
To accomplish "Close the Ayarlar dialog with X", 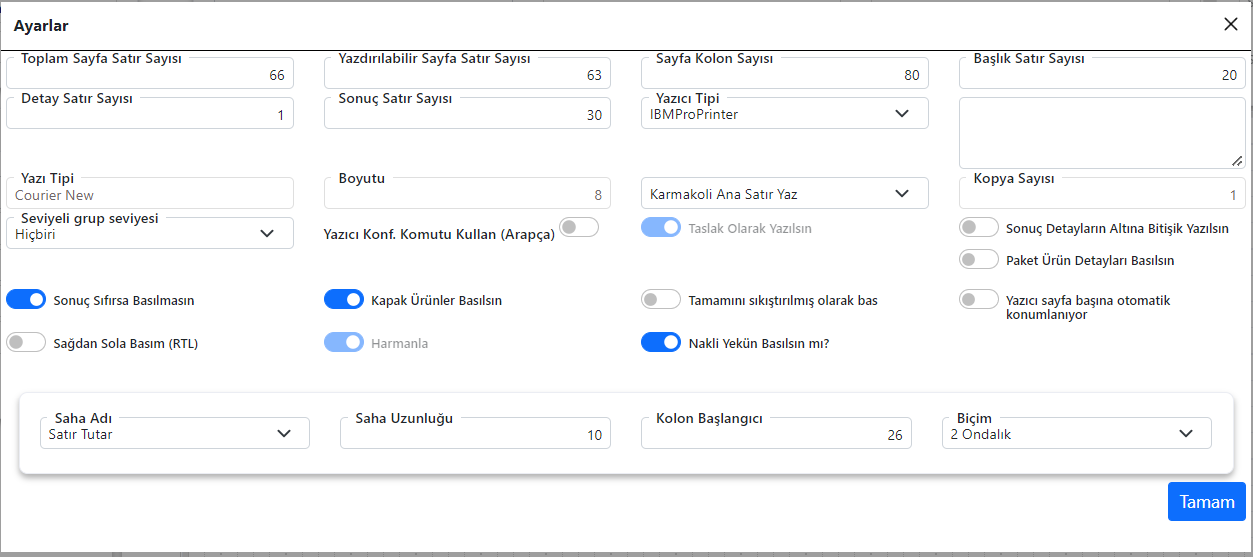I will [1230, 25].
